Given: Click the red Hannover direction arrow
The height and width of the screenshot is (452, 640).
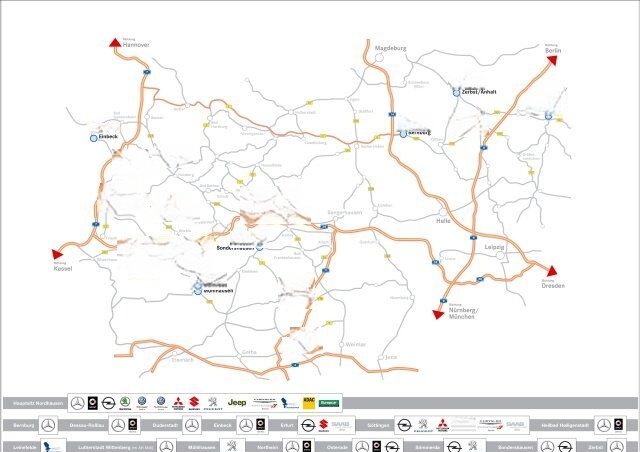Looking at the screenshot, I should tap(116, 42).
